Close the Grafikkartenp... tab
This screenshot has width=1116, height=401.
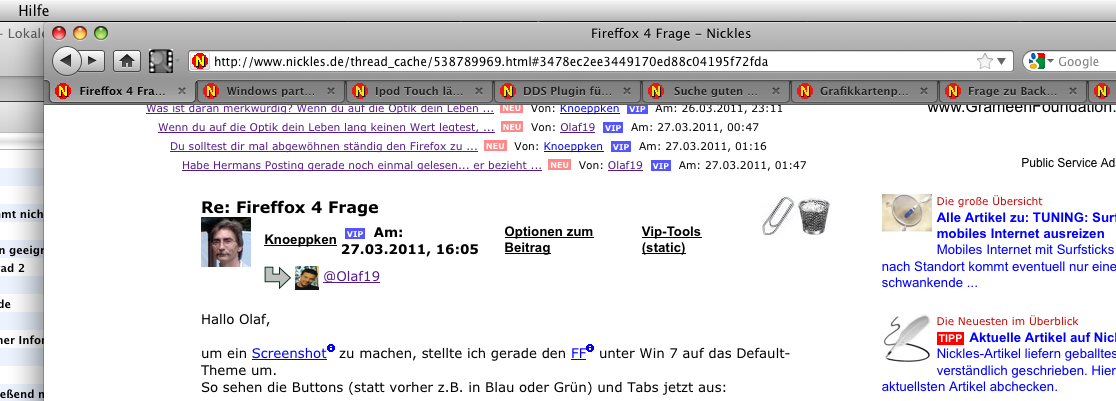pyautogui.click(x=924, y=91)
